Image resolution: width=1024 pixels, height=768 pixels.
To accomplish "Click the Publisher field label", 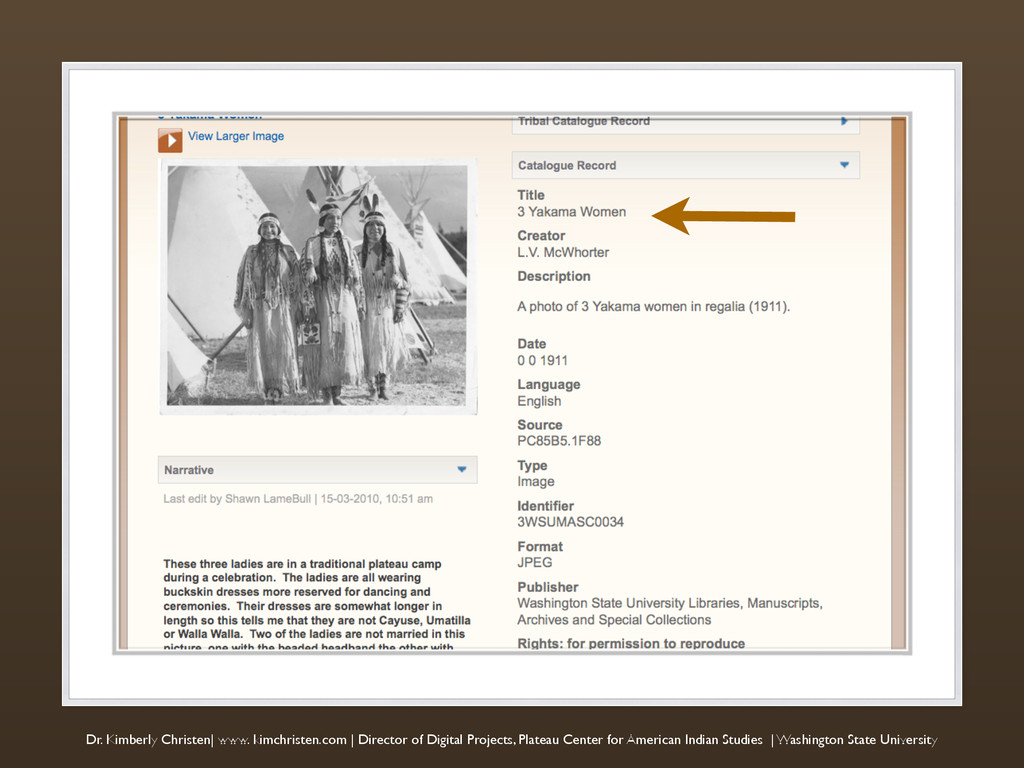I will tap(548, 587).
